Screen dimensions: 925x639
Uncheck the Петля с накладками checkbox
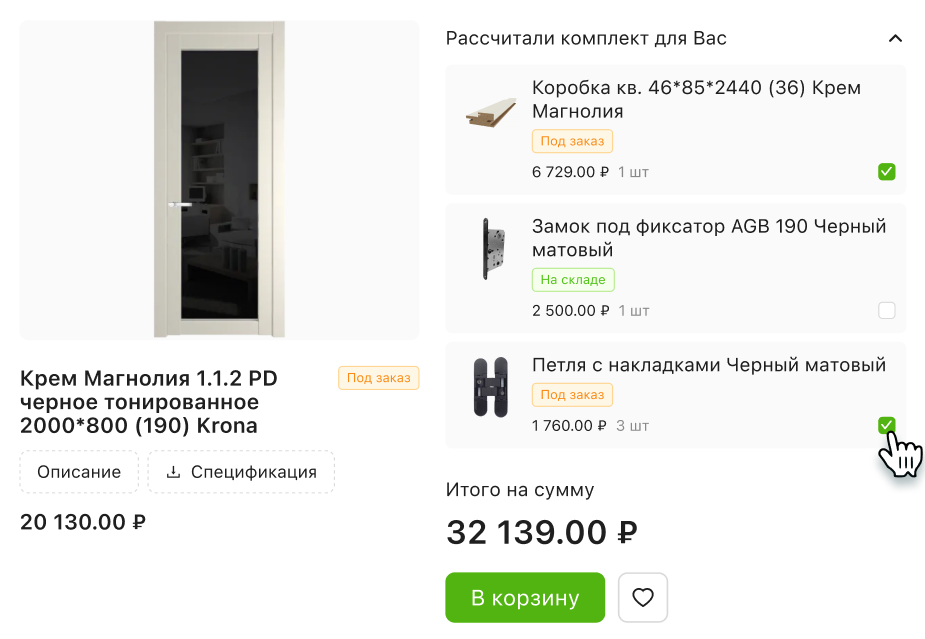pyautogui.click(x=886, y=426)
